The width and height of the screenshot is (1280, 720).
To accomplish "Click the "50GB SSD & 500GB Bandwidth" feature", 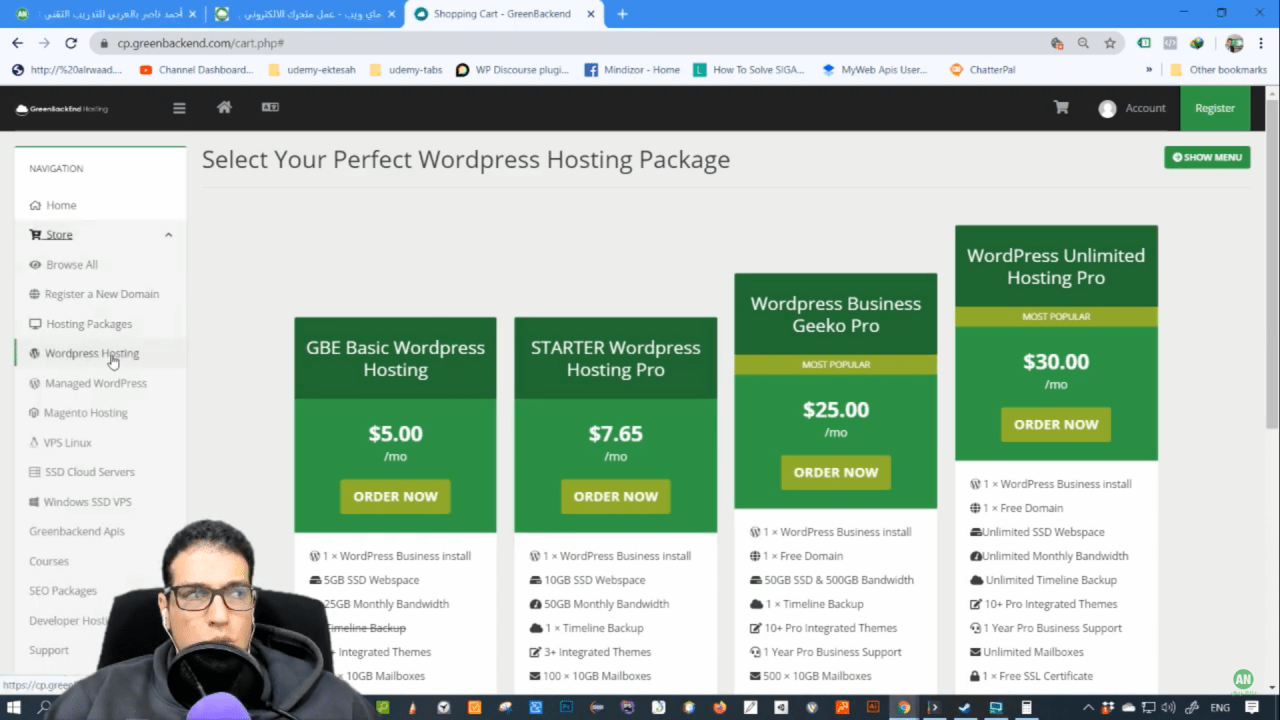I will [839, 580].
